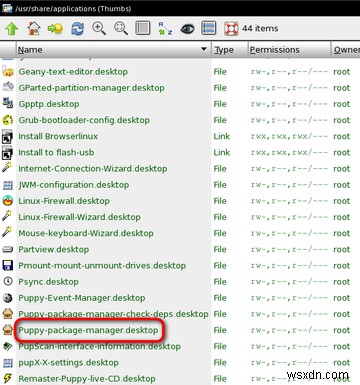Click the Partview.desktop file name
Screen dimensions: 360x385
click(x=54, y=249)
